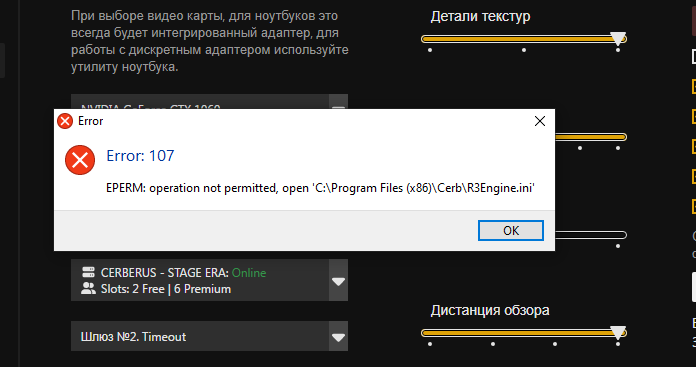696x367 pixels.
Task: Click the Детали текстур slider handle
Action: pos(618,39)
